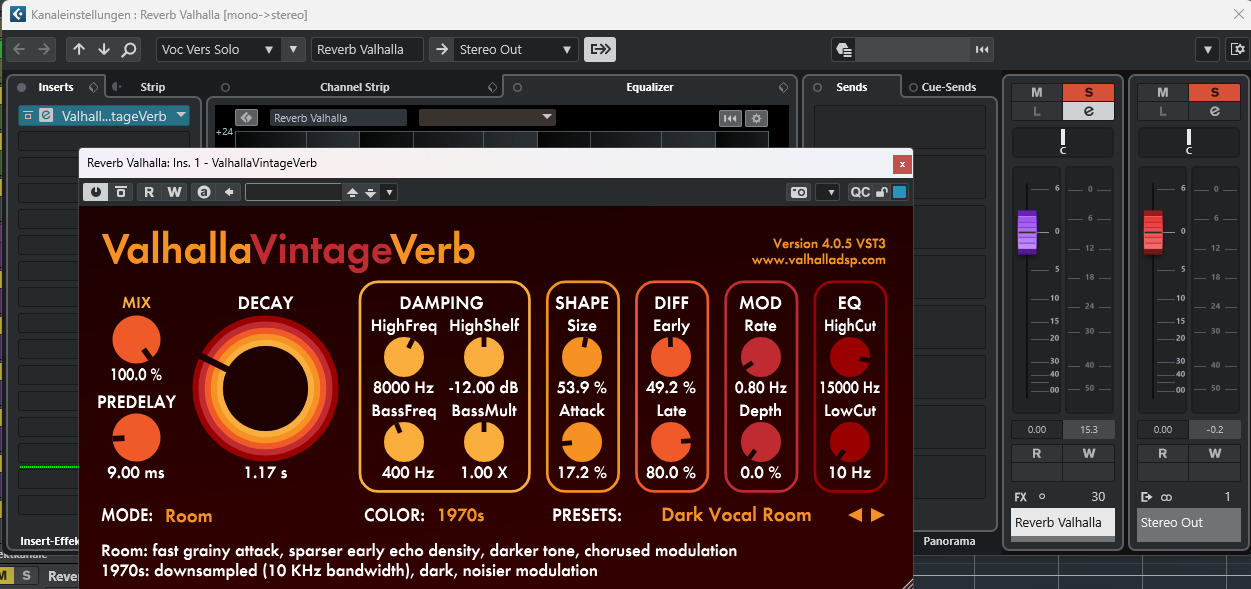Click the Room mode selector

click(x=188, y=516)
